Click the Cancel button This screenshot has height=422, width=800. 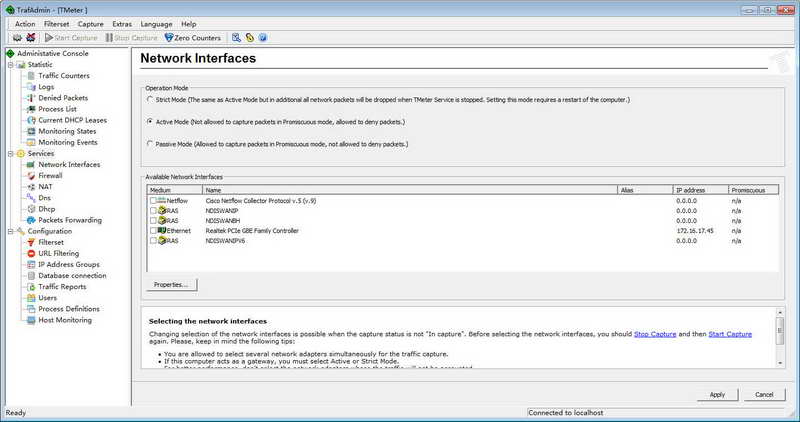[764, 394]
